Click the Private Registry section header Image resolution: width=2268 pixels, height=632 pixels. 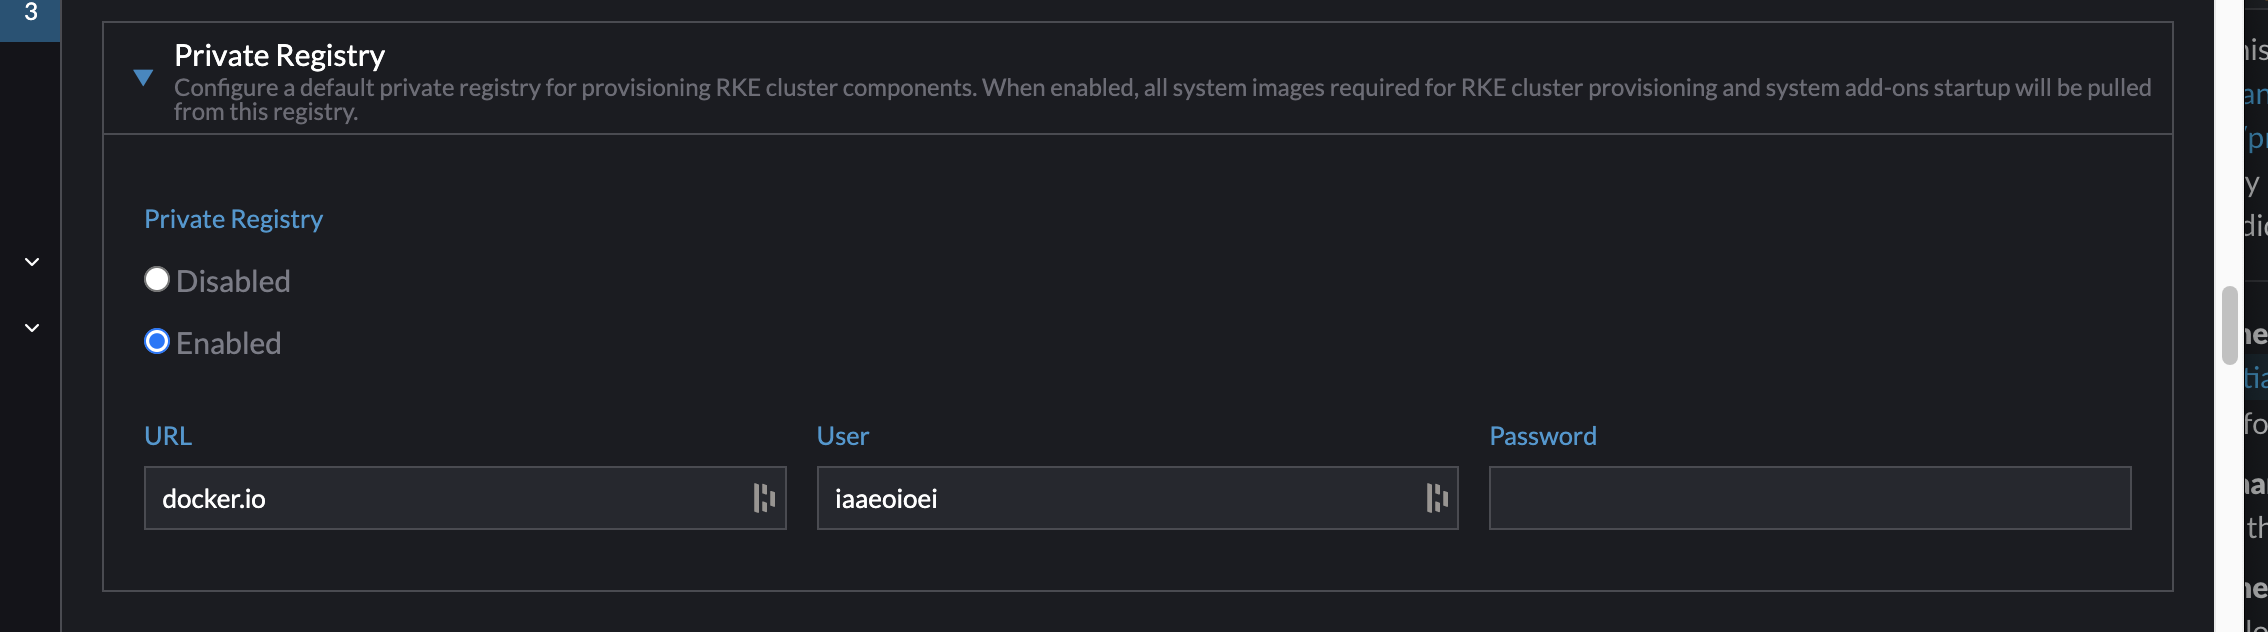(x=279, y=56)
